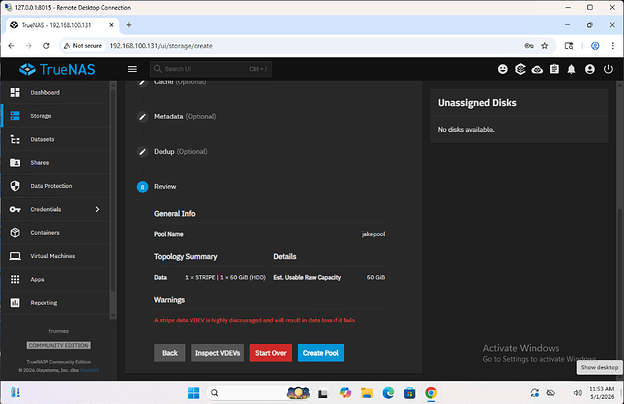Select the Est. Usable Raw Capacity label
Image resolution: width=624 pixels, height=404 pixels.
[307, 277]
